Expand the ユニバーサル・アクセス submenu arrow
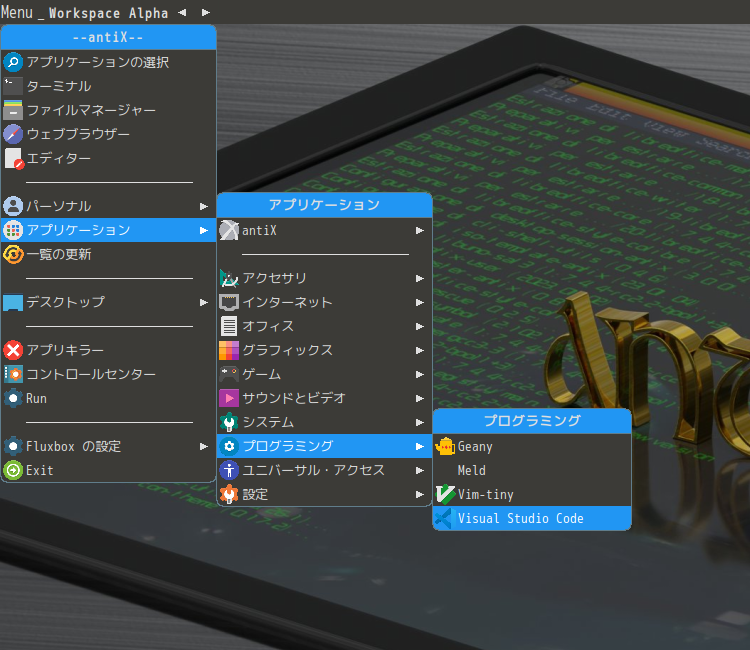The image size is (750, 650). (419, 470)
